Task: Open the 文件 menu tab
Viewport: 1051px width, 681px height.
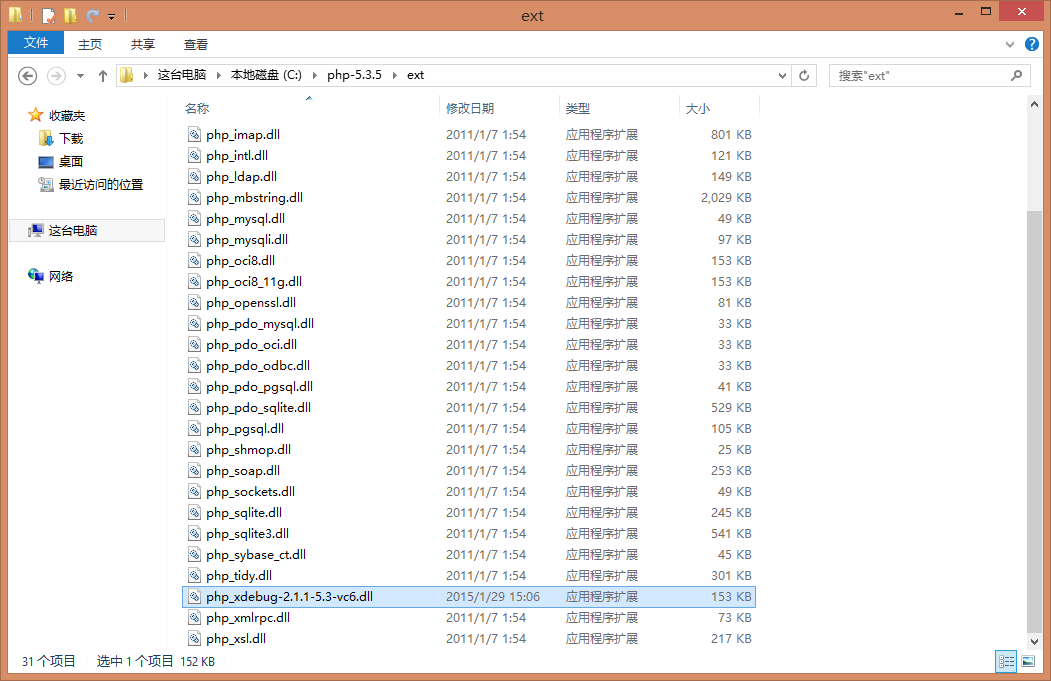Action: coord(36,43)
